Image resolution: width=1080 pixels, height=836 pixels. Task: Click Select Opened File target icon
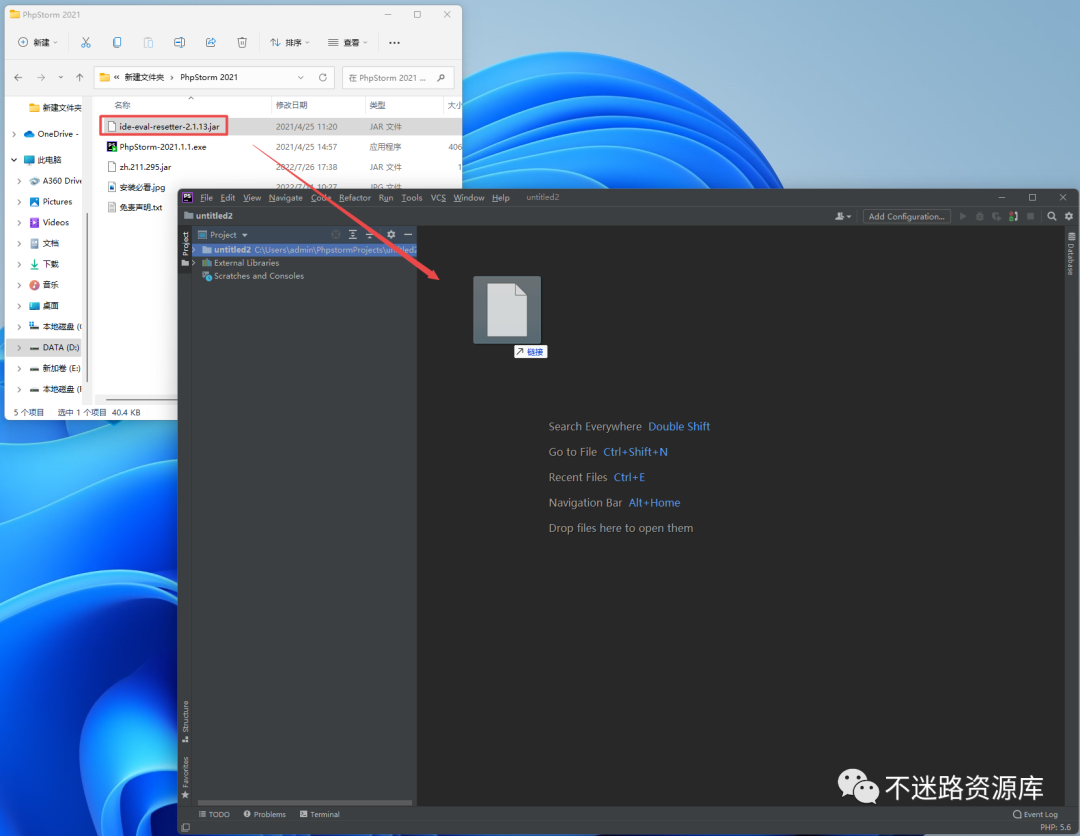335,235
